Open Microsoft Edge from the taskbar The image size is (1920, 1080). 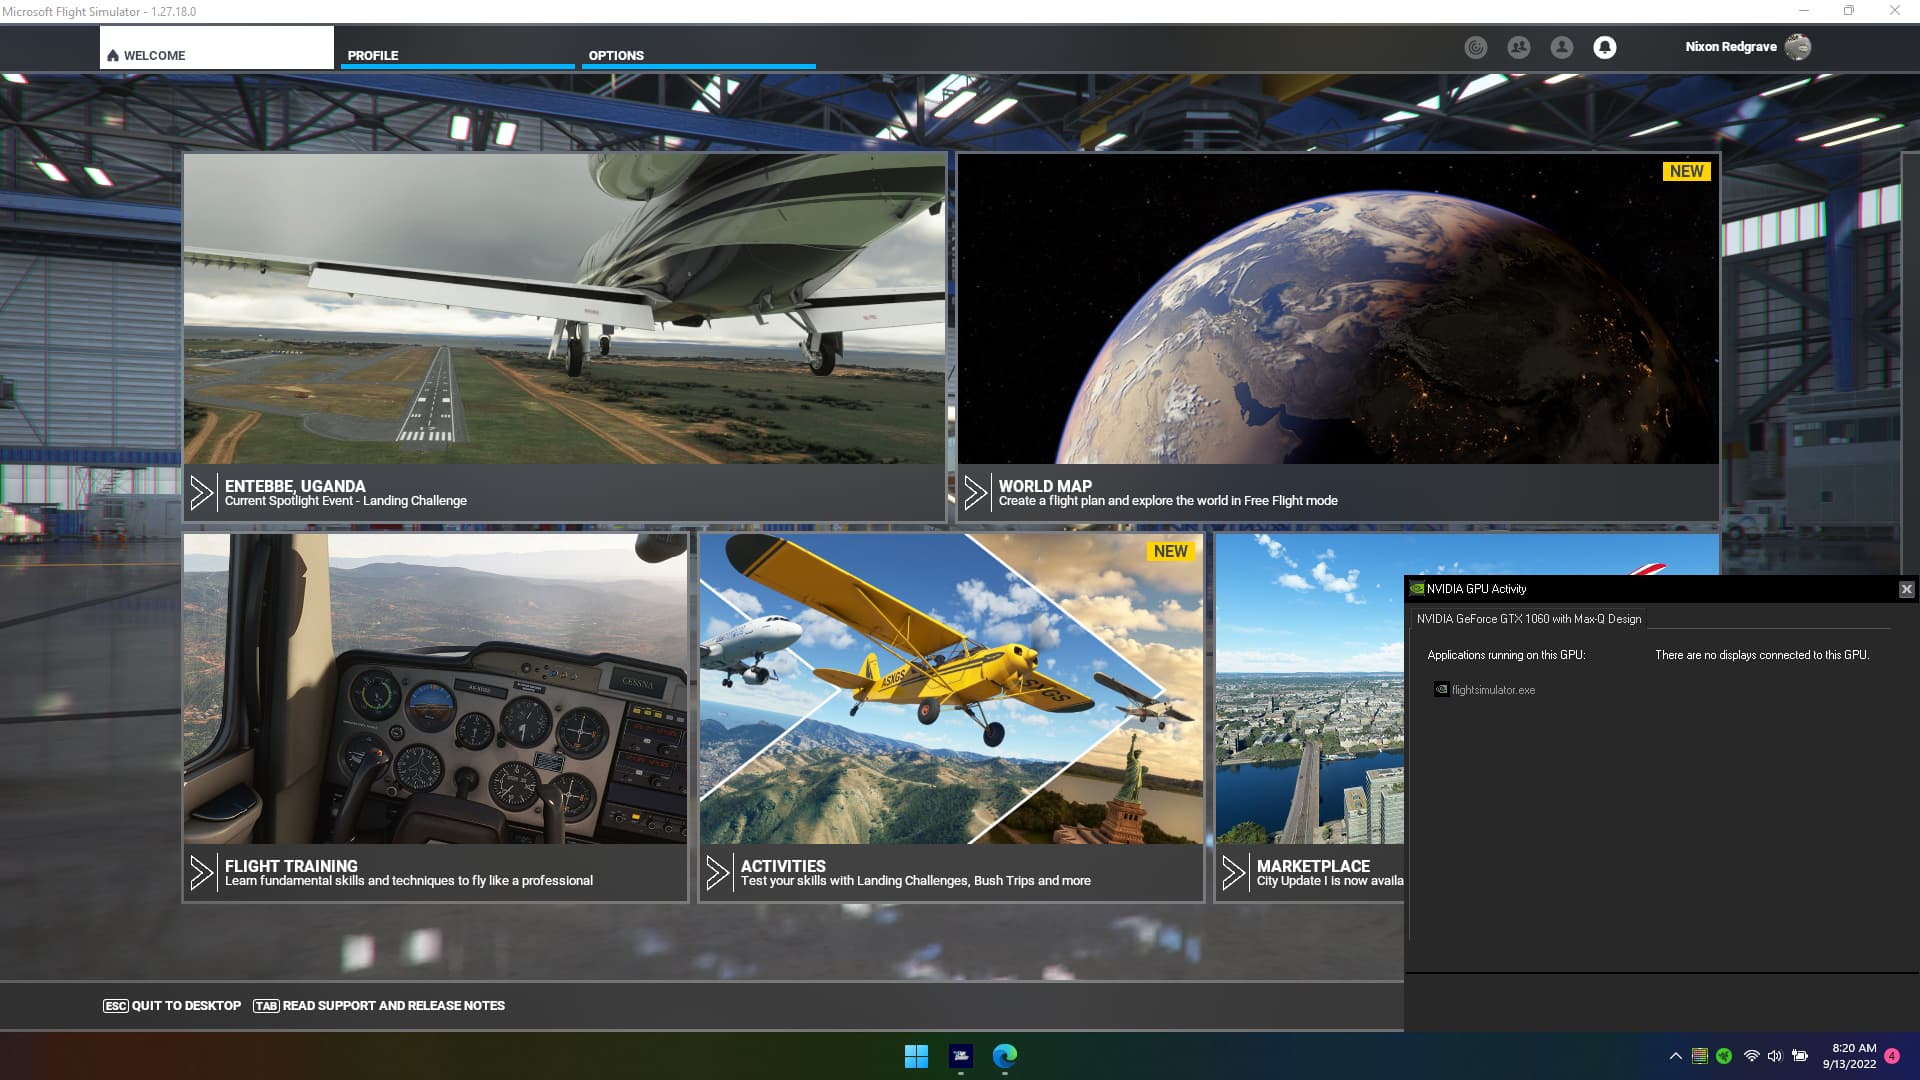tap(1004, 1056)
